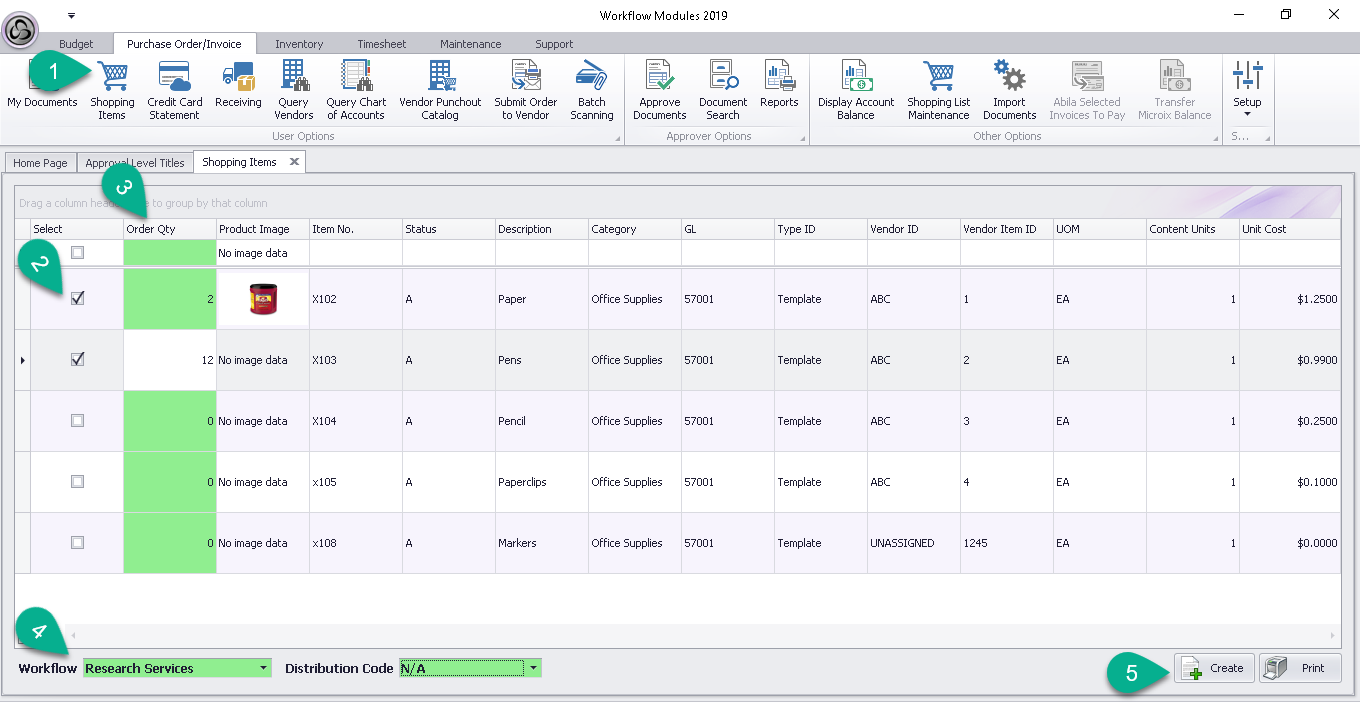Launch Vendor Punchout Catalog

(440, 89)
